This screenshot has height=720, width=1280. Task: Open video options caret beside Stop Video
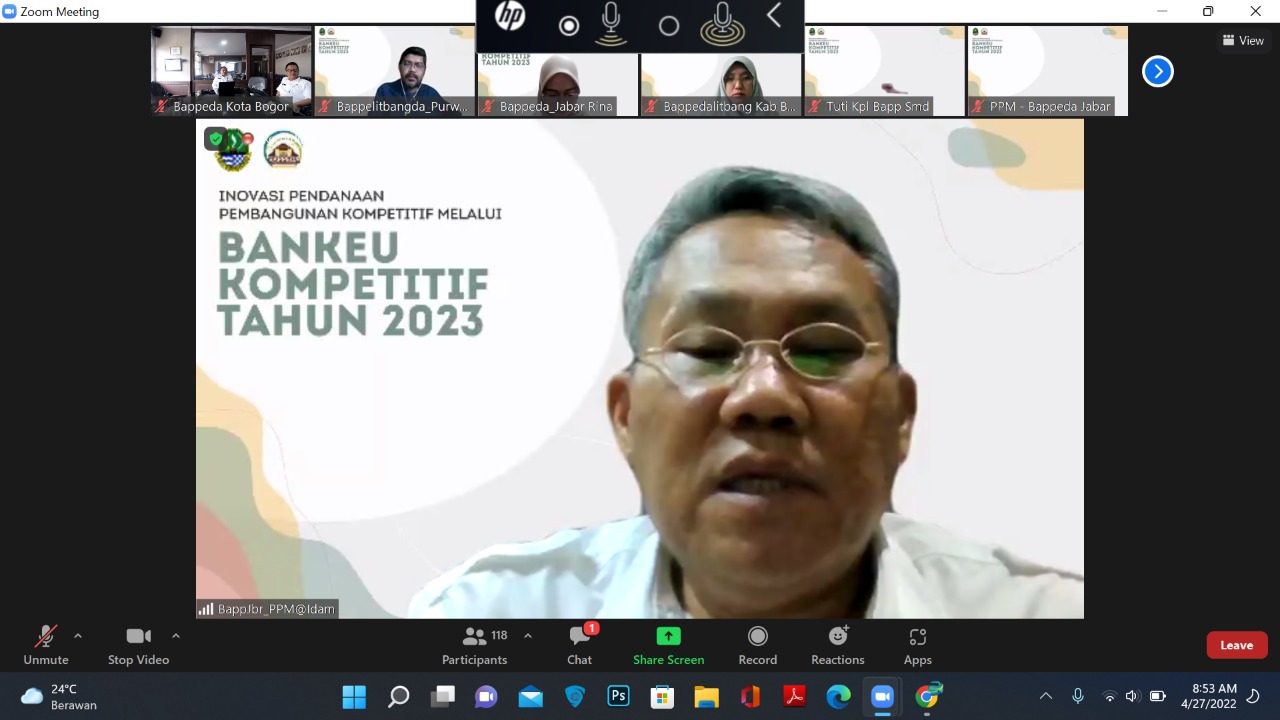point(176,636)
